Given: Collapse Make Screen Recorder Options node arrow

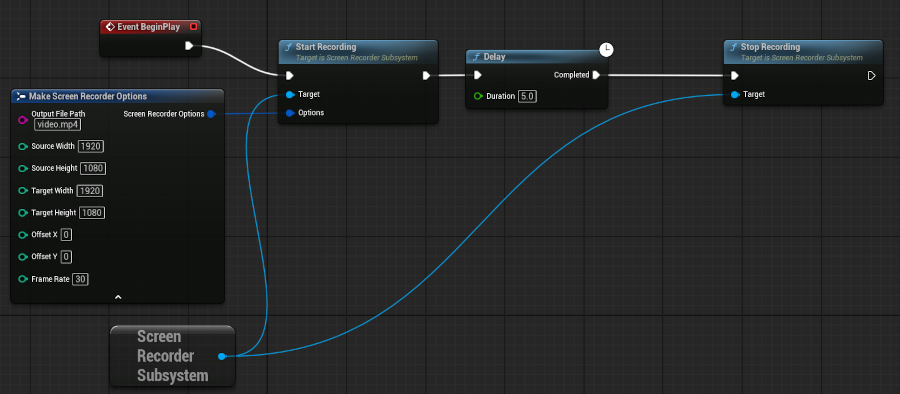Looking at the screenshot, I should 118,297.
